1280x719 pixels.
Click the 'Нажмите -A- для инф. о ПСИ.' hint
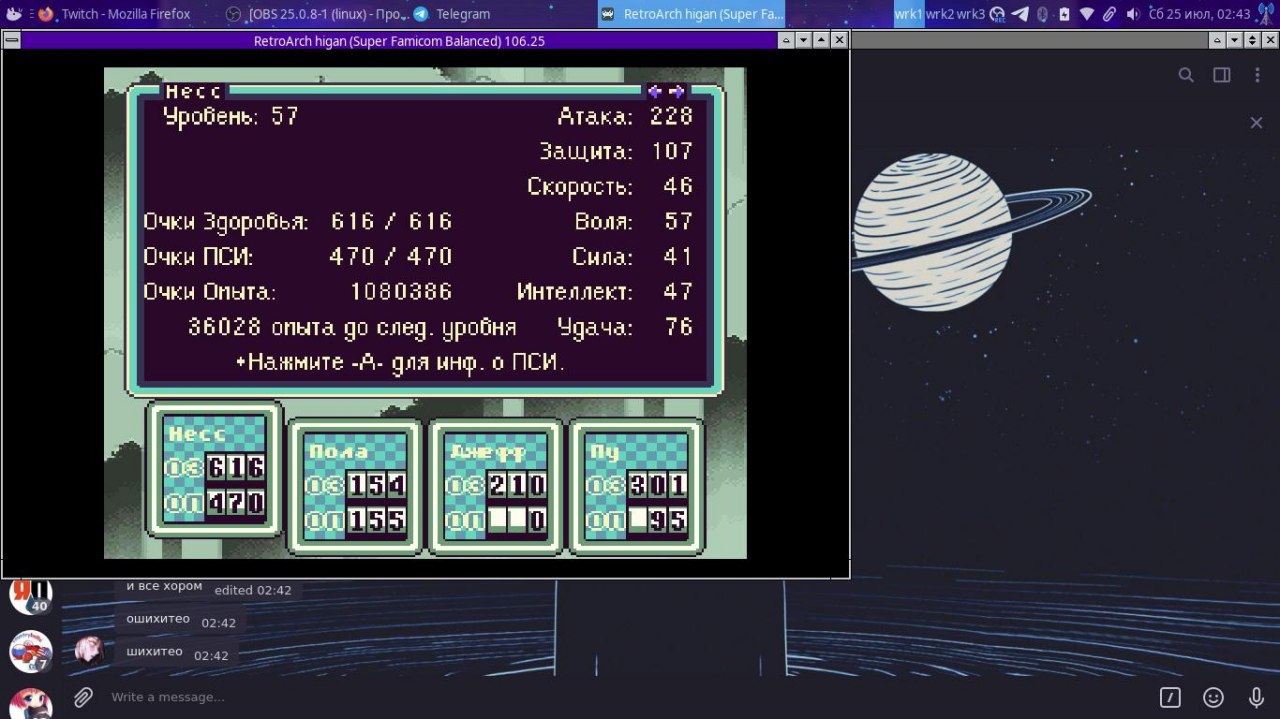[x=401, y=362]
